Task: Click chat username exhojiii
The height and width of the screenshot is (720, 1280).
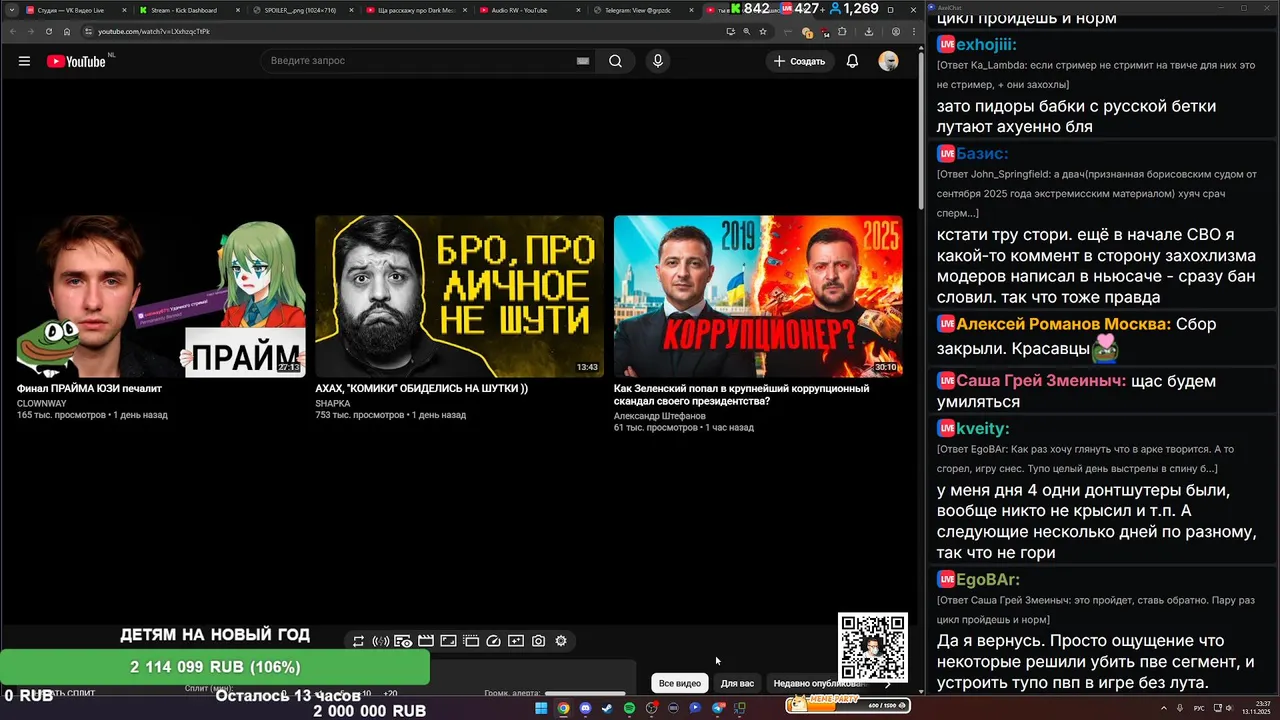Action: (986, 45)
